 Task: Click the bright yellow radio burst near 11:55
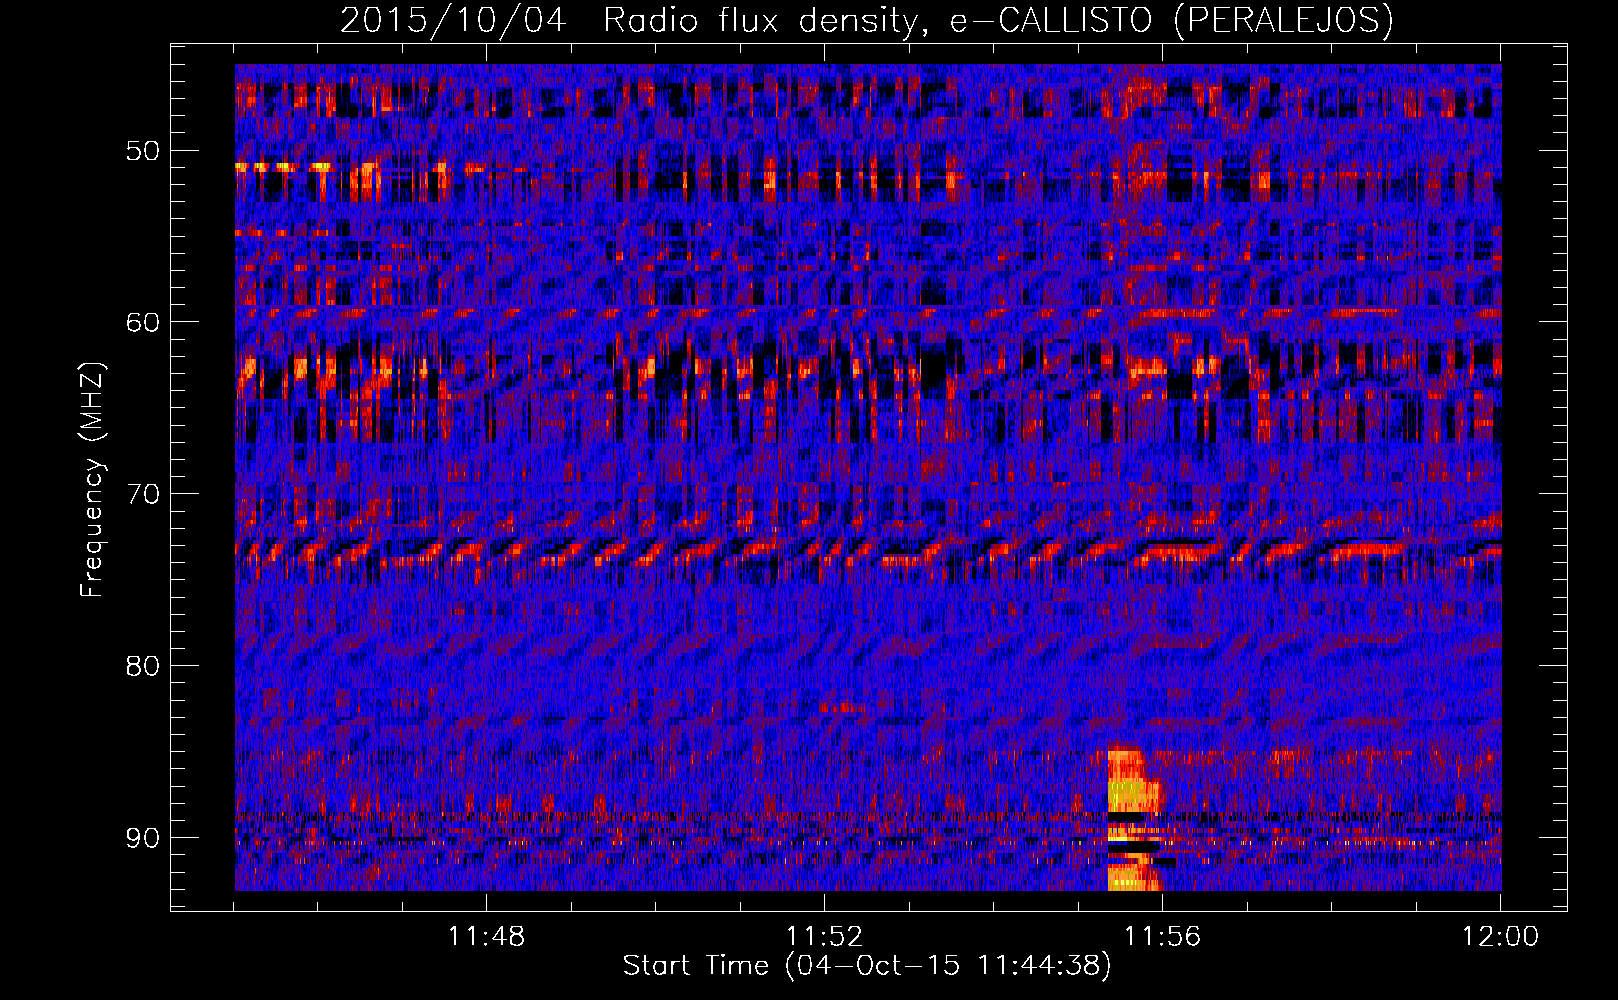click(1133, 819)
